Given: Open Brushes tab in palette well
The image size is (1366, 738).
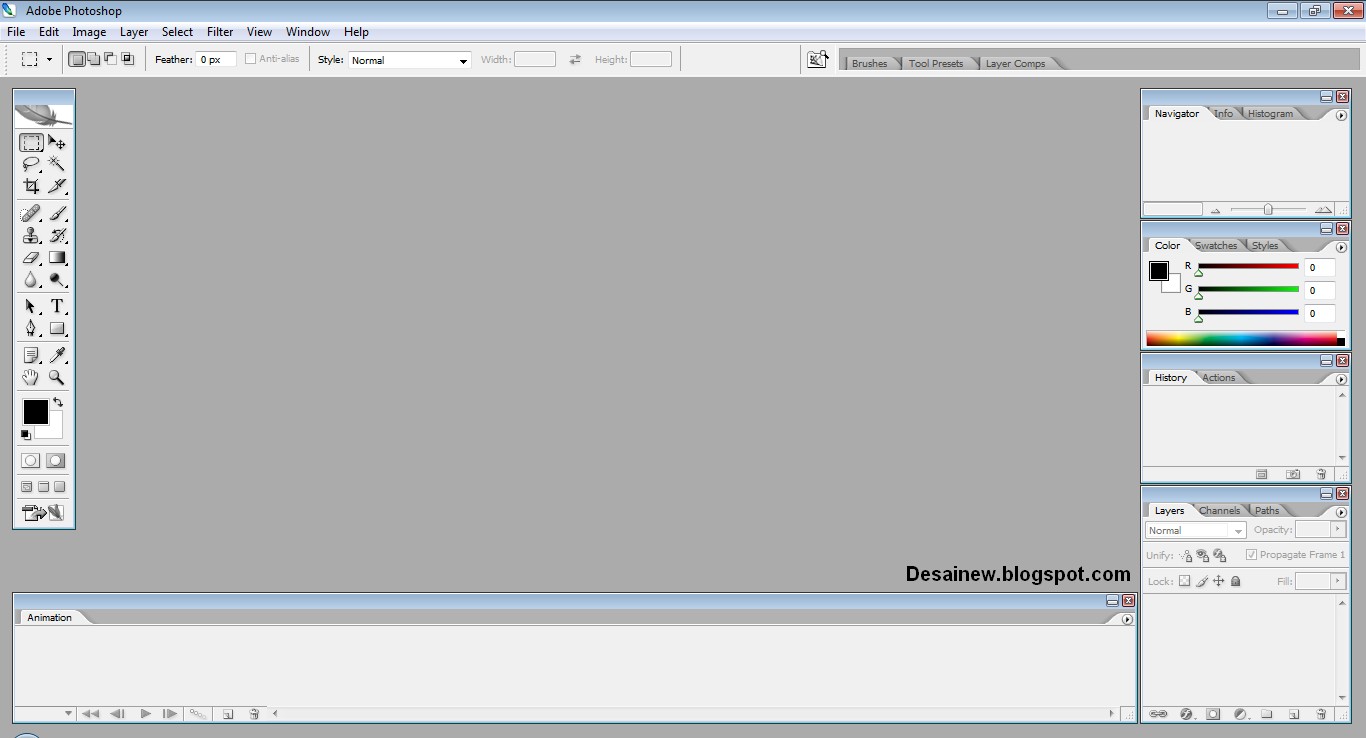Looking at the screenshot, I should point(869,63).
